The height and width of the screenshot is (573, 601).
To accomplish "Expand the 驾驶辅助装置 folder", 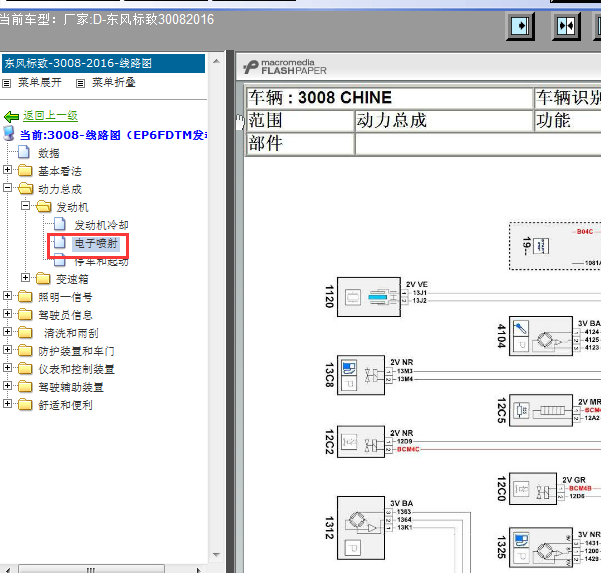I will coord(7,386).
